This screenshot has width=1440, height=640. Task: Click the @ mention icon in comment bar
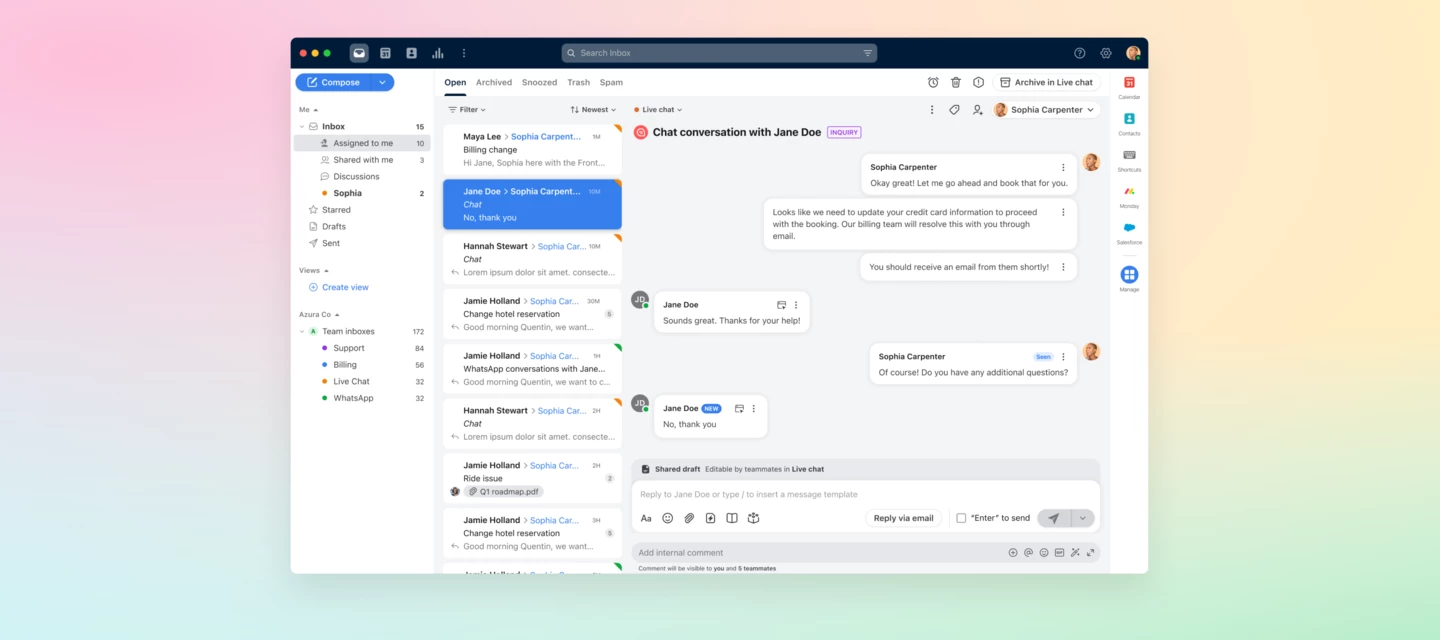pyautogui.click(x=1028, y=552)
